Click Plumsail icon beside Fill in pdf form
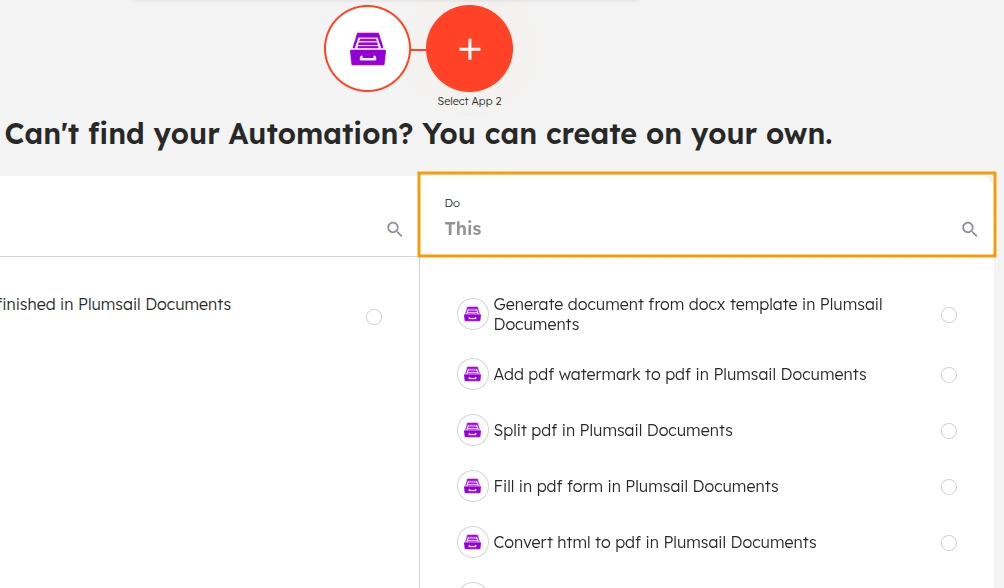Image resolution: width=1004 pixels, height=588 pixels. coord(473,486)
